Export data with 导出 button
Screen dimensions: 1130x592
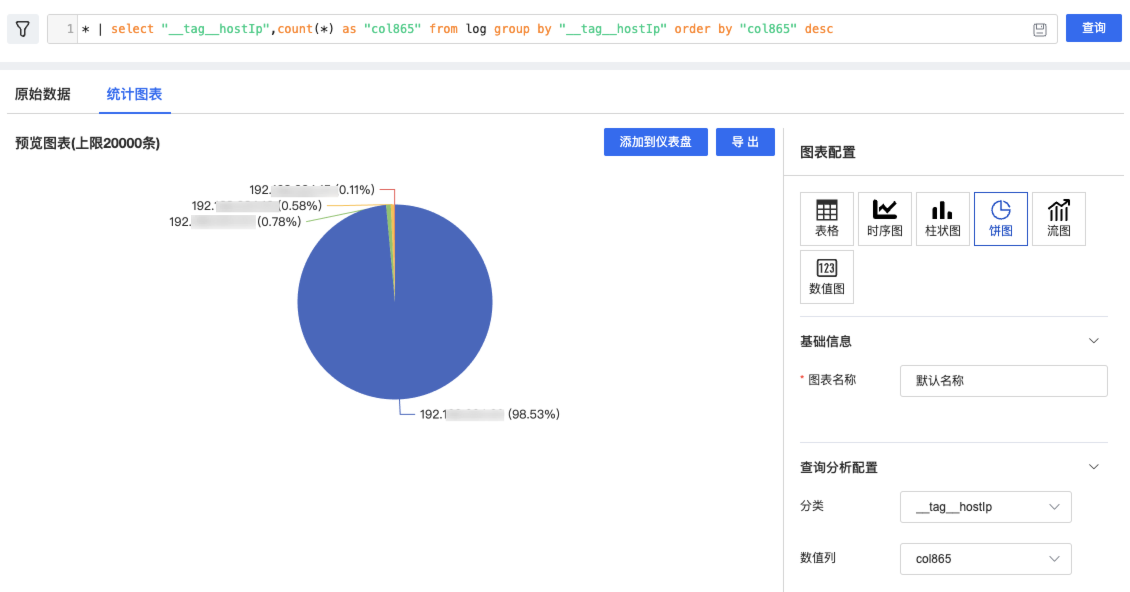point(745,142)
